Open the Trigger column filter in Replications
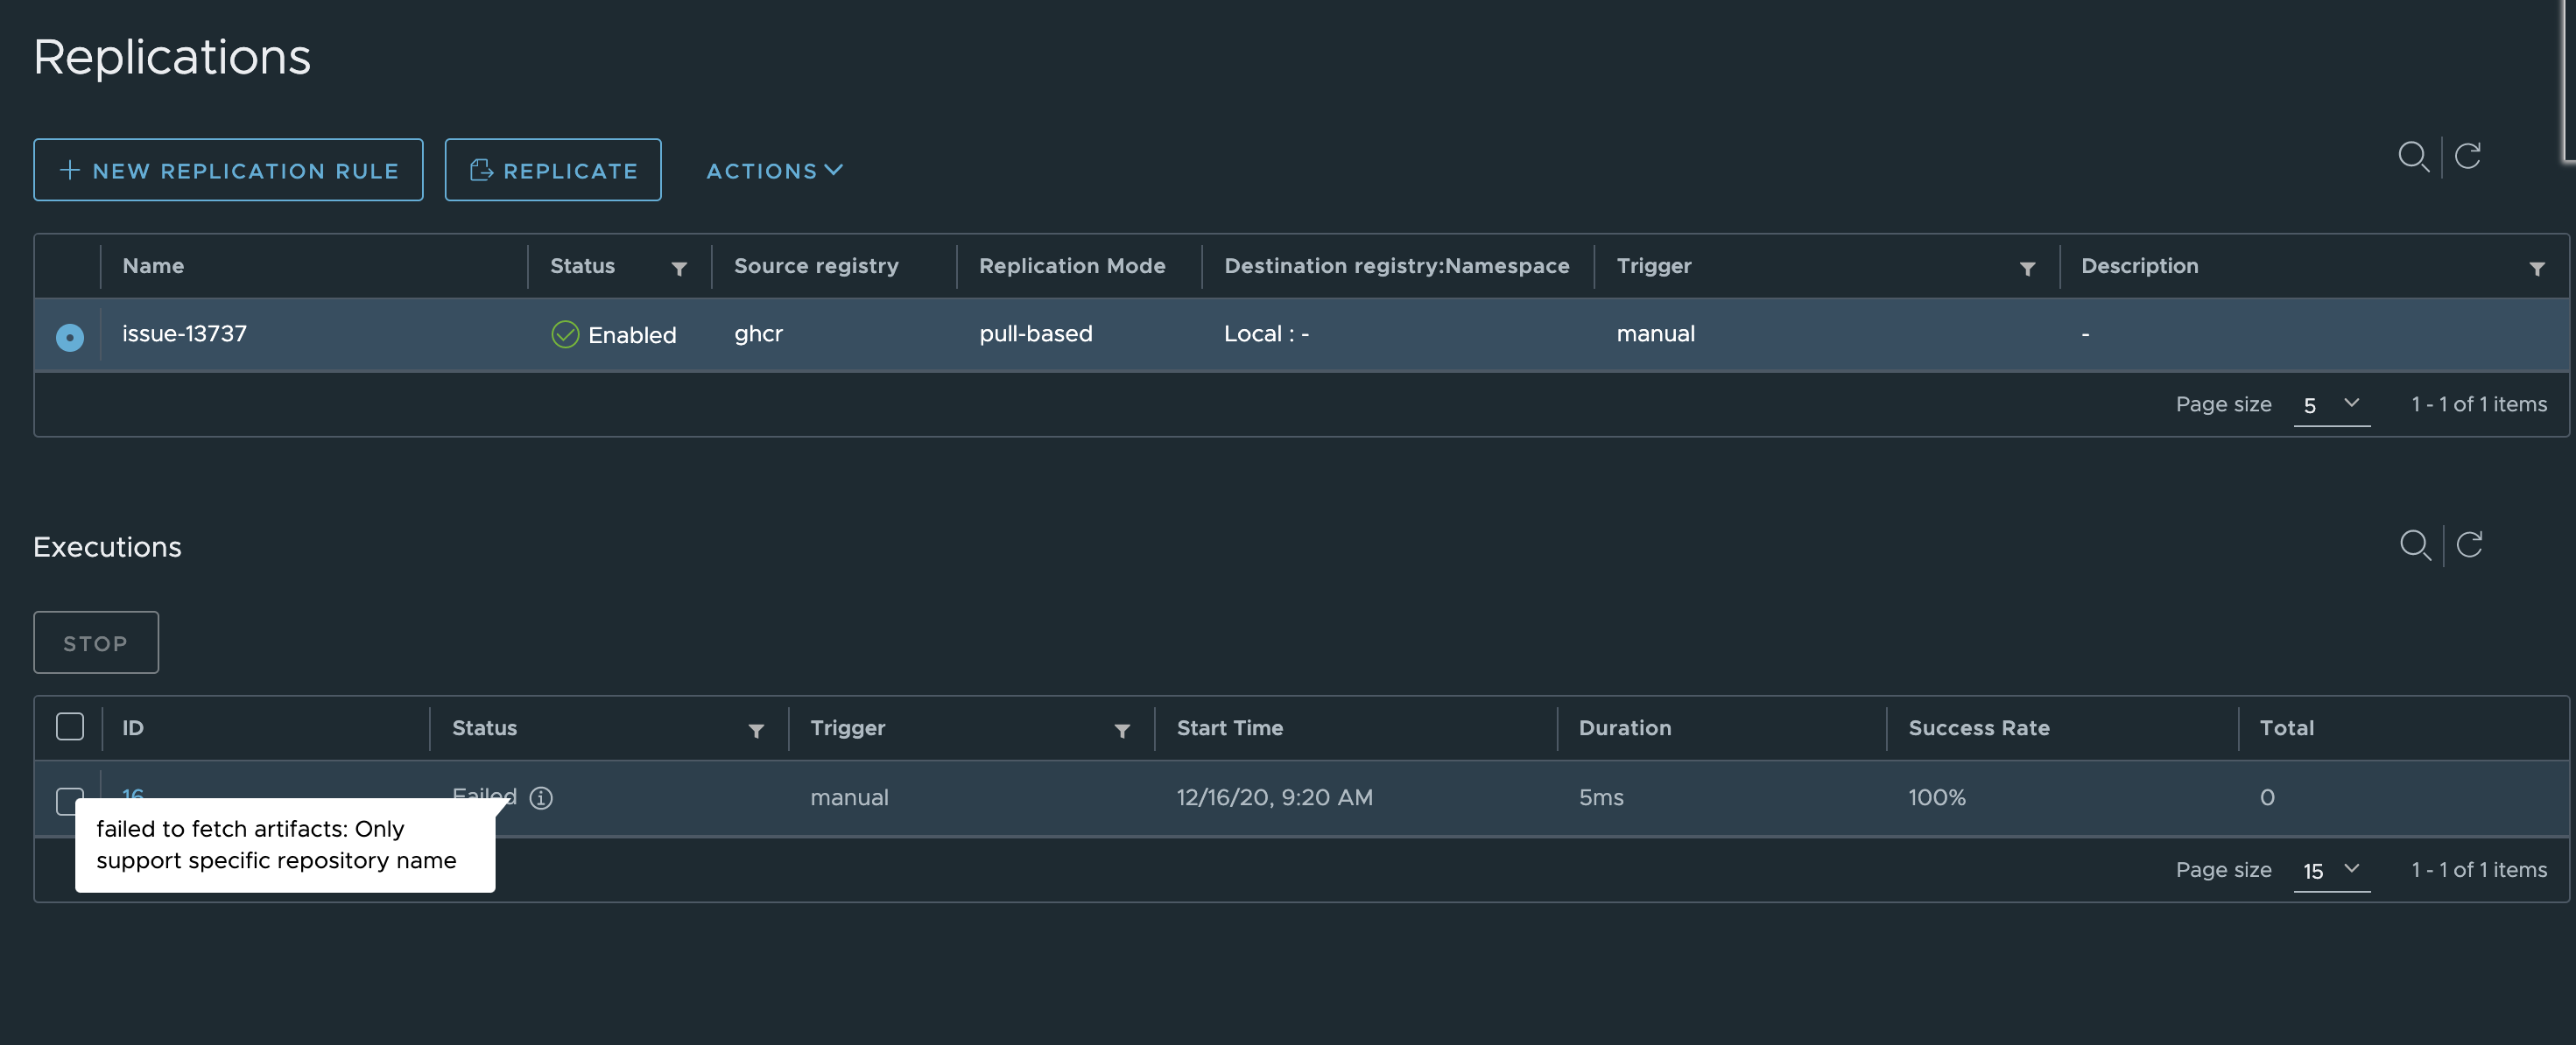The width and height of the screenshot is (2576, 1045). click(2027, 269)
